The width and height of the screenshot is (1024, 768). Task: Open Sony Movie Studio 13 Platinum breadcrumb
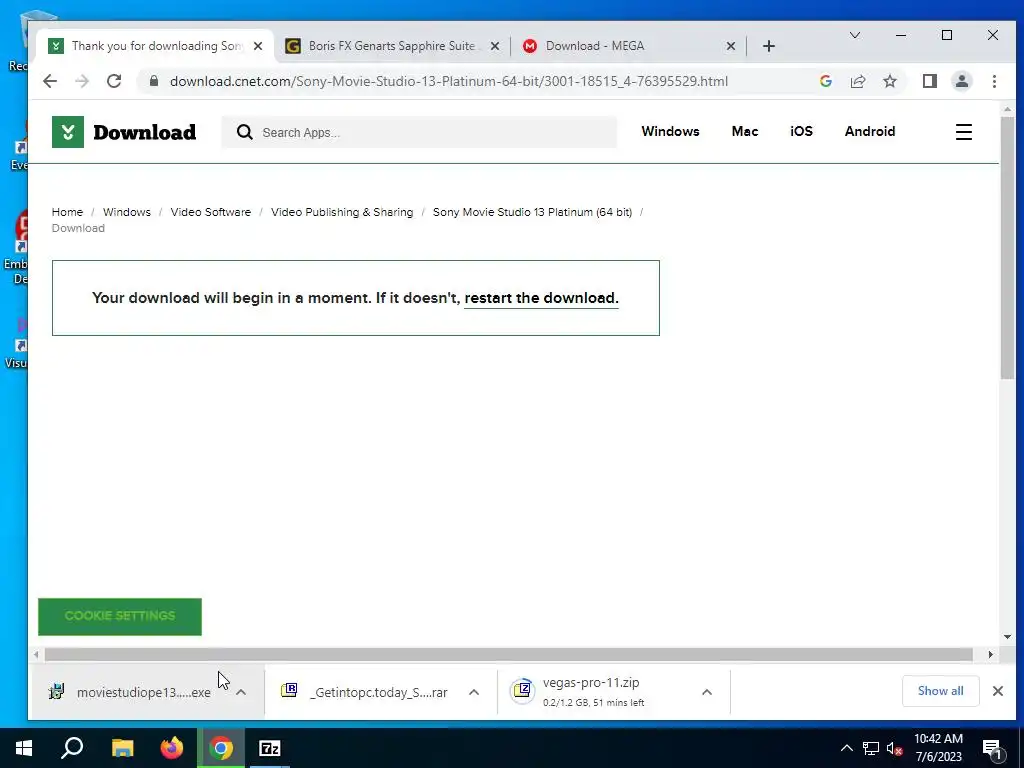point(532,212)
